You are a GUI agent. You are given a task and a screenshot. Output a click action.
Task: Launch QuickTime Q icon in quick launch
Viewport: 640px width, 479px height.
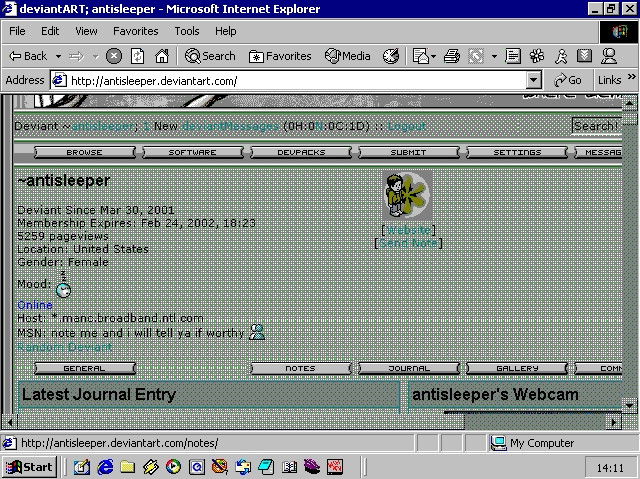(x=196, y=467)
